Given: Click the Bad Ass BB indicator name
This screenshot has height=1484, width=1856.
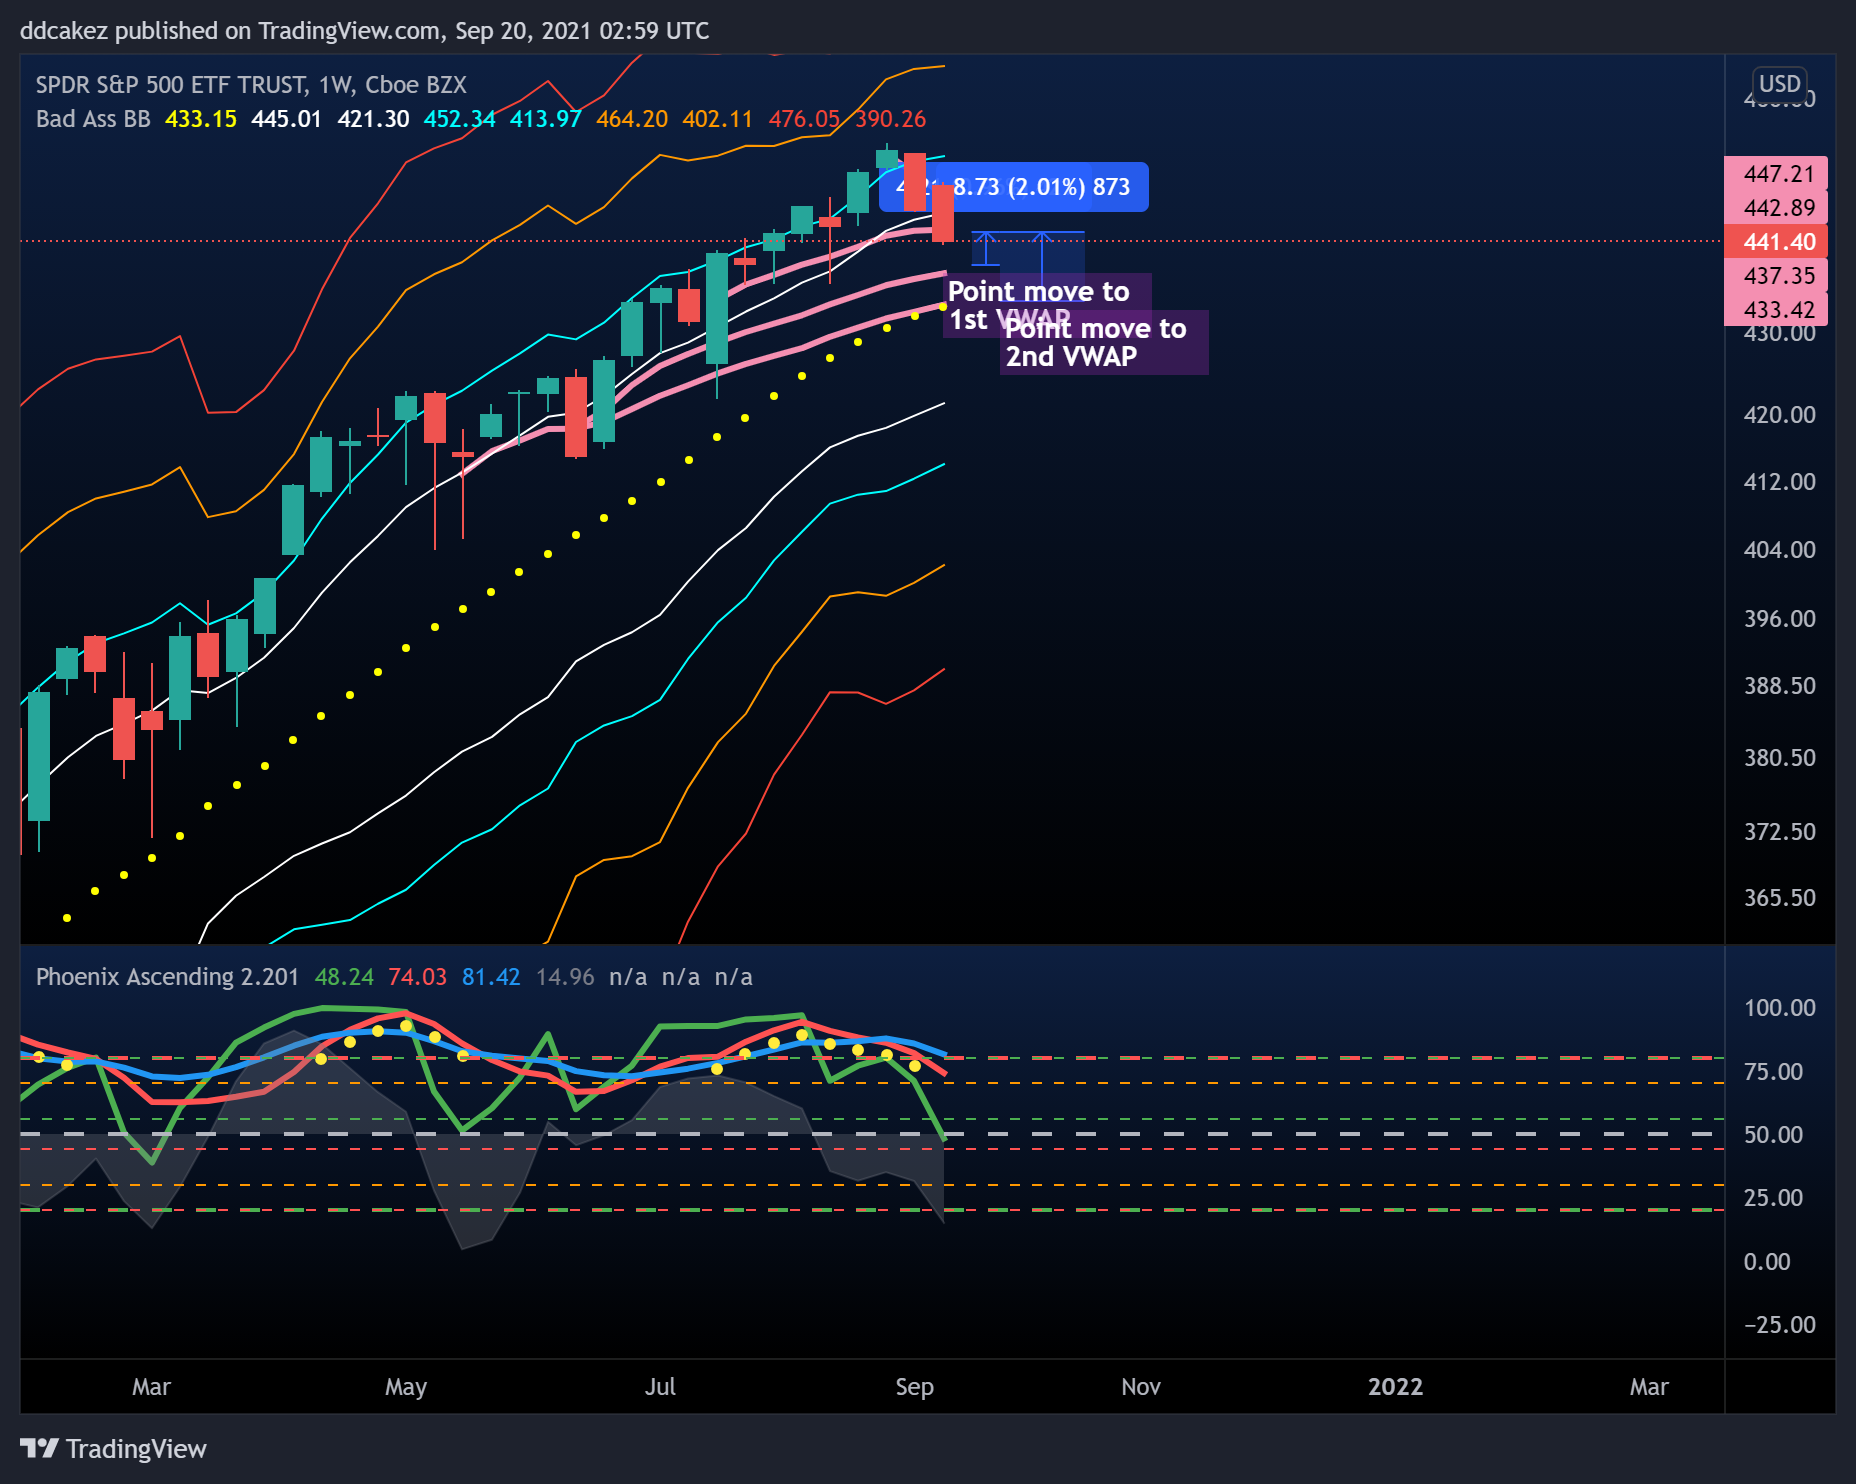Looking at the screenshot, I should point(93,119).
